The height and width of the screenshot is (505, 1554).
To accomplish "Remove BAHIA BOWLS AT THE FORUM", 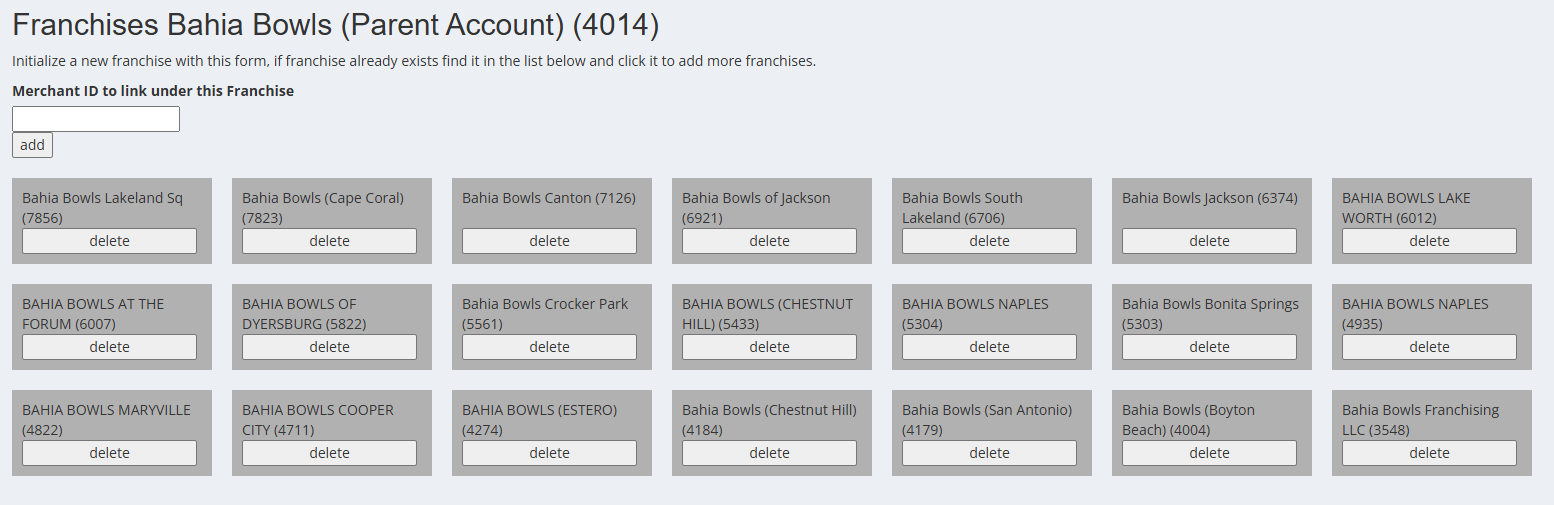I will tap(109, 347).
